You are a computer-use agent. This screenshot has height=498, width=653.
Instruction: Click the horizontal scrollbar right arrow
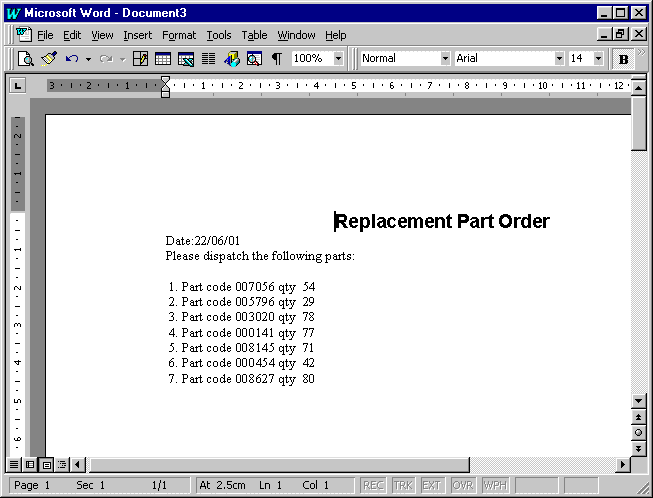(623, 464)
